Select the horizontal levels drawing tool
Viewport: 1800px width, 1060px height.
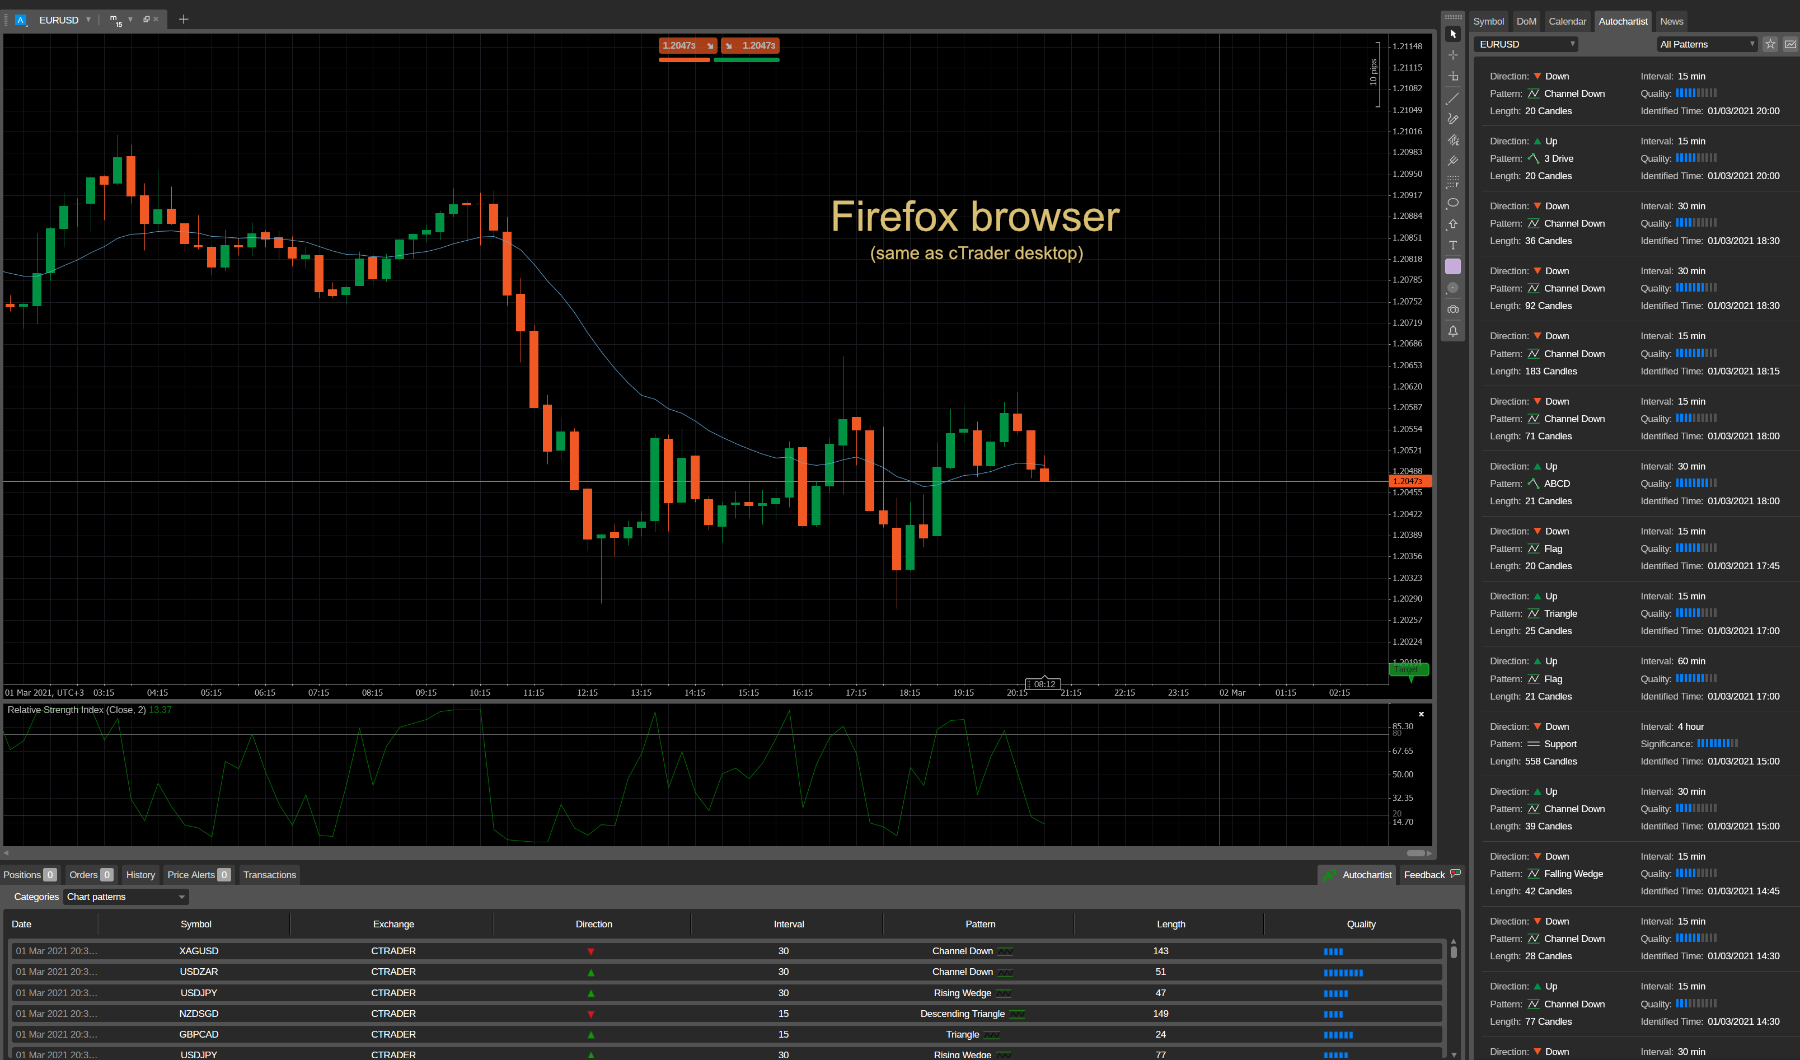point(1453,182)
